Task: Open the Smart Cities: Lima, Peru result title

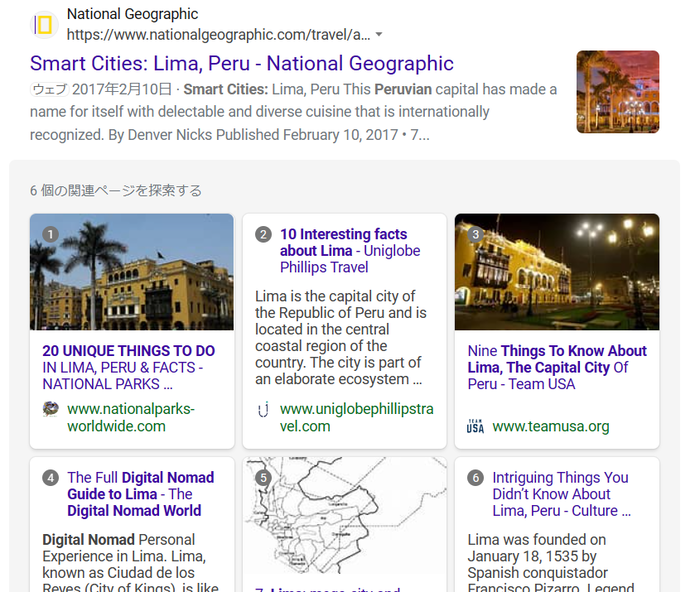Action: [242, 63]
